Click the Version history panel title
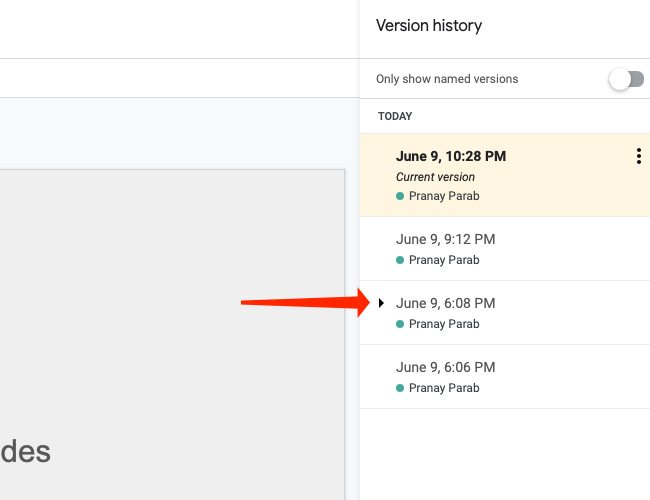This screenshot has height=500, width=650. [x=428, y=26]
